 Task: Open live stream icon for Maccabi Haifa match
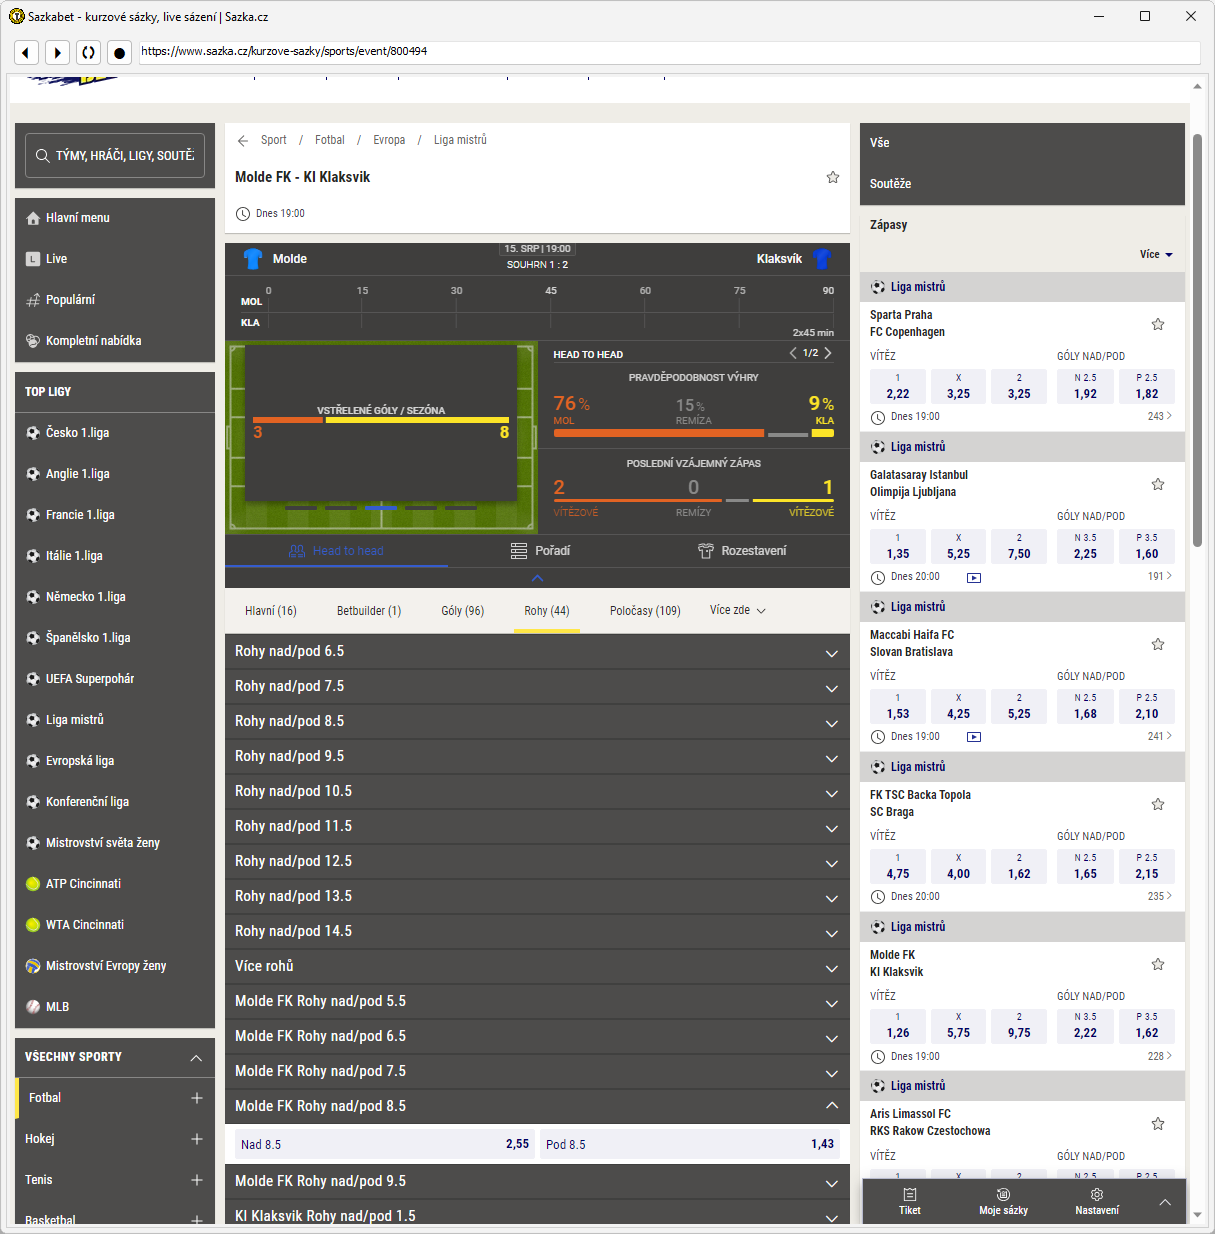click(974, 737)
